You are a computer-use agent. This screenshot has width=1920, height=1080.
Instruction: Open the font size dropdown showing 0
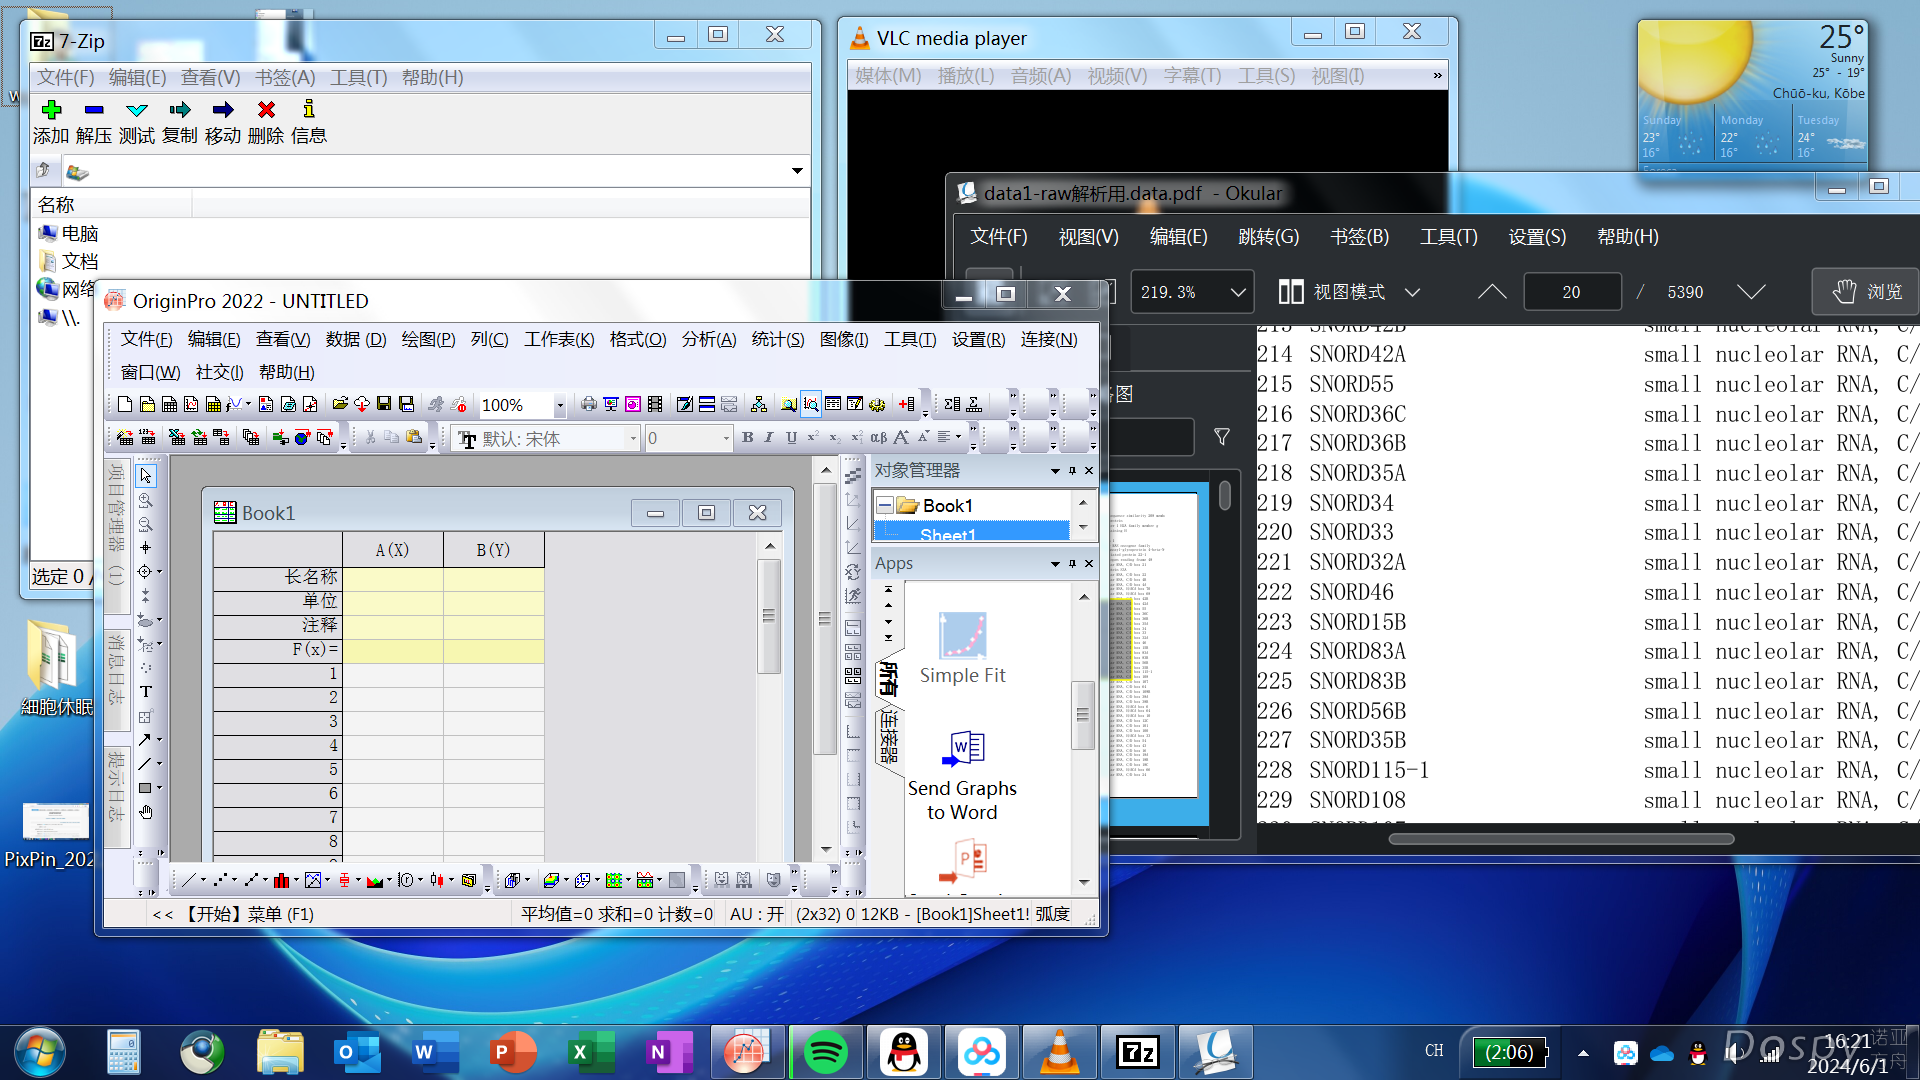coord(726,438)
